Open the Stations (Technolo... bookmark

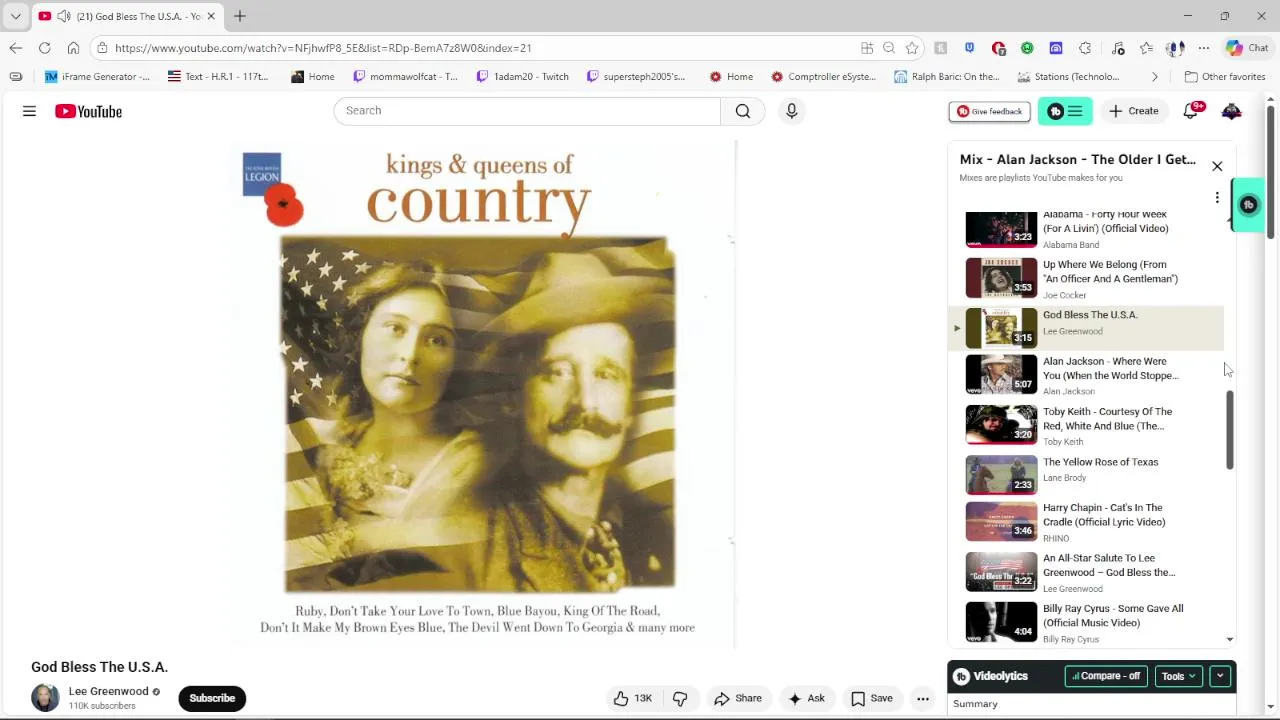pyautogui.click(x=1068, y=77)
